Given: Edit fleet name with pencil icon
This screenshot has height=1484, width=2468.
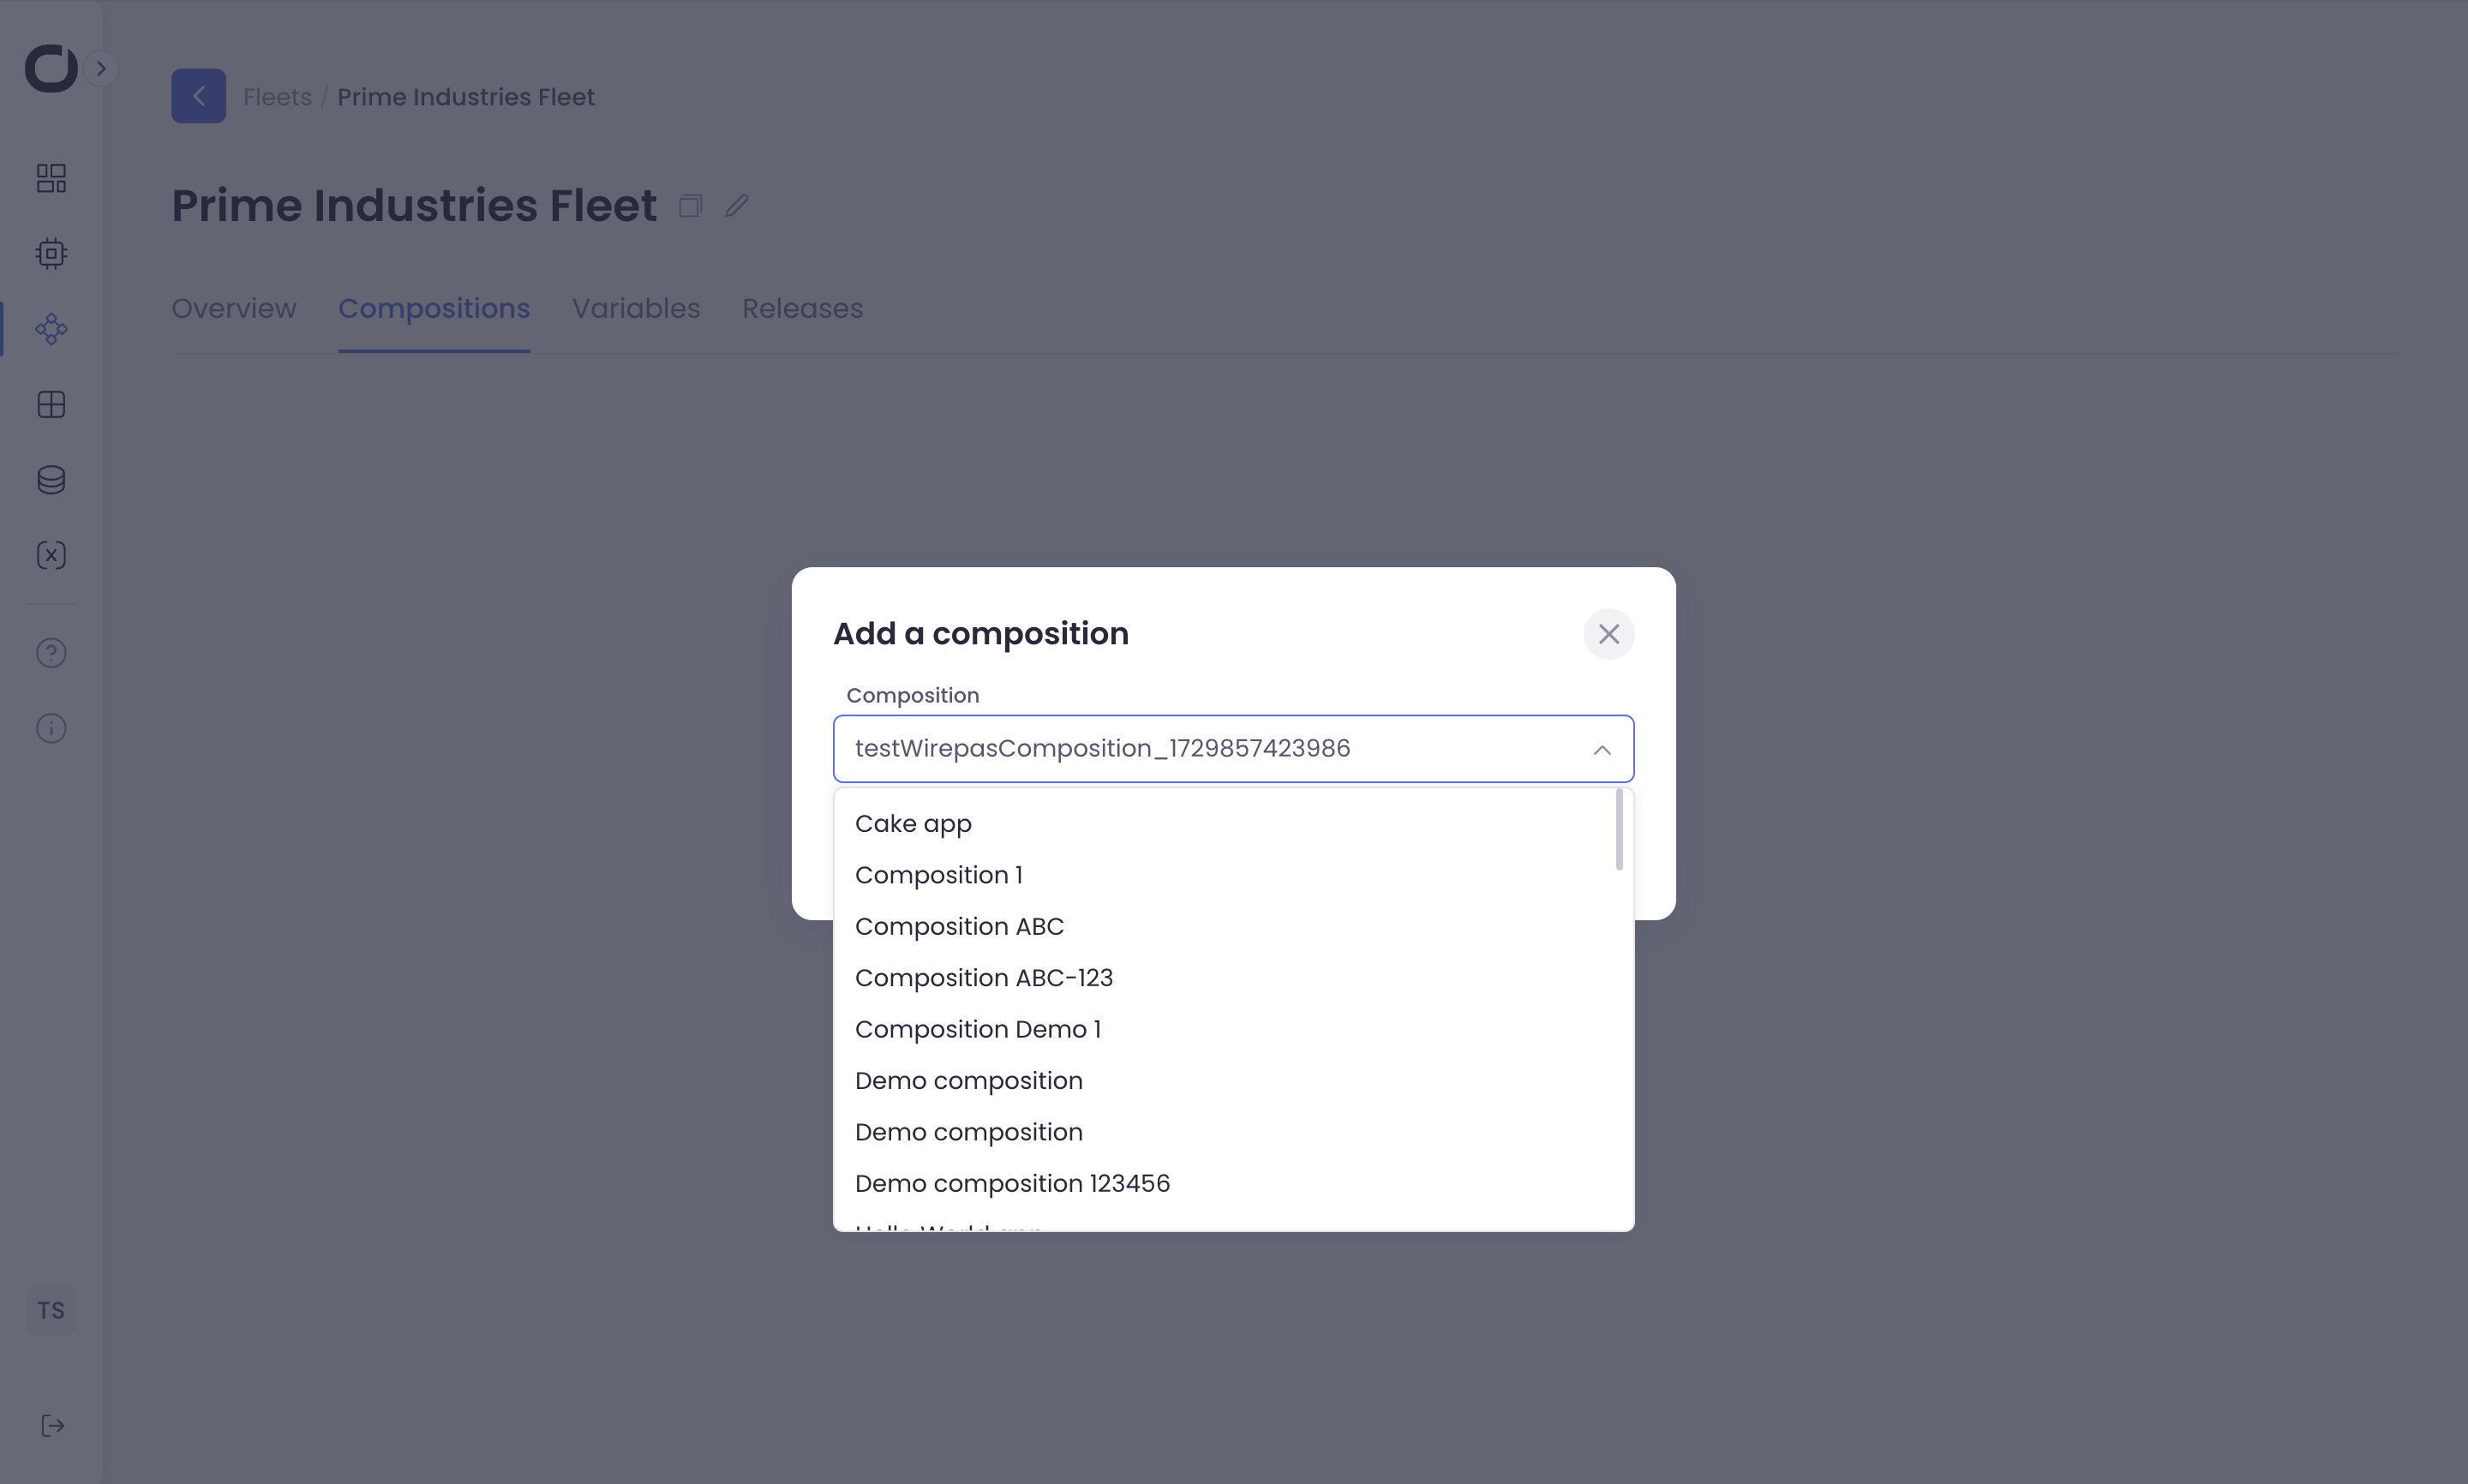Looking at the screenshot, I should point(737,206).
